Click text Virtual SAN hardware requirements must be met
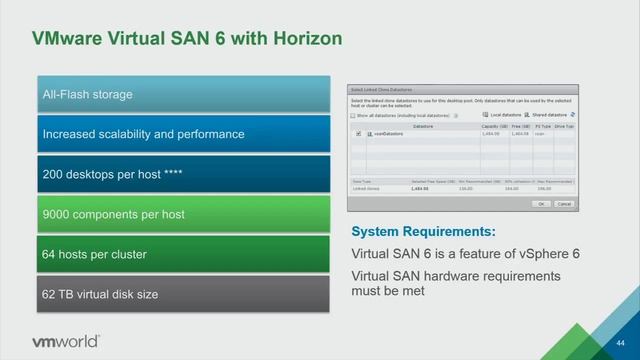640x360 pixels. 456,283
